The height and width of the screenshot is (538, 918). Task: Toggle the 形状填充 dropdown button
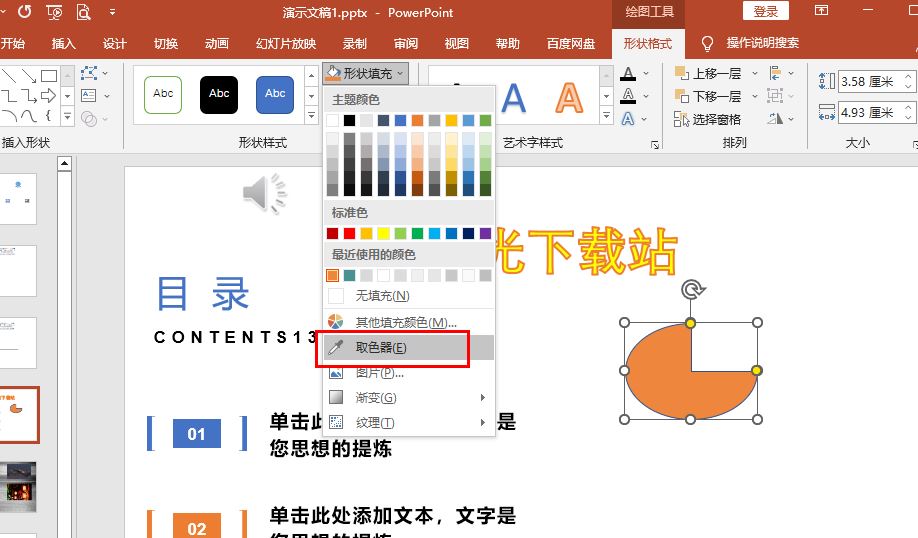coord(366,73)
